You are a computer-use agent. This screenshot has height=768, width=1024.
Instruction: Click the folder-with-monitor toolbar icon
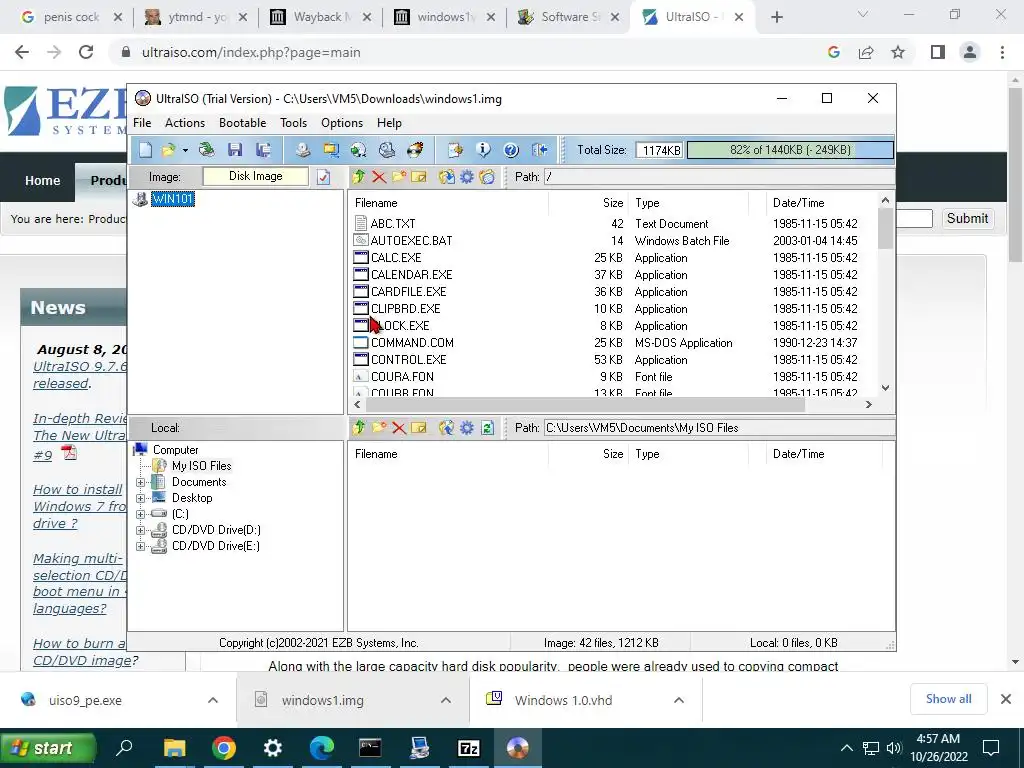(331, 150)
